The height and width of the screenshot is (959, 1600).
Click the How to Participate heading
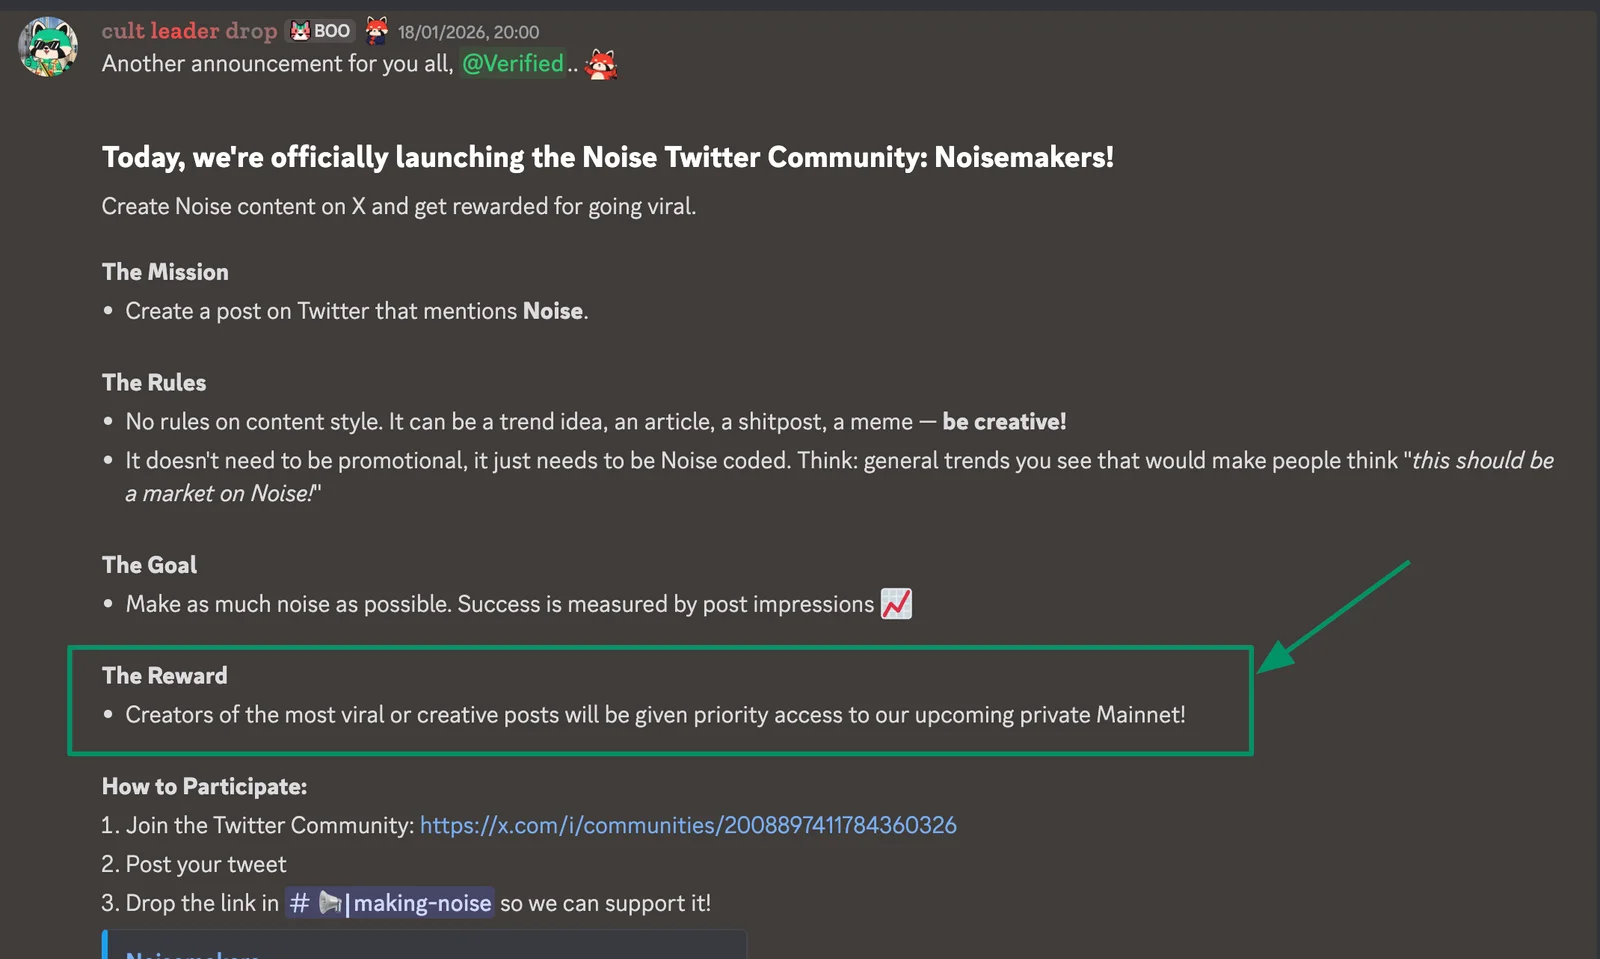tap(204, 786)
